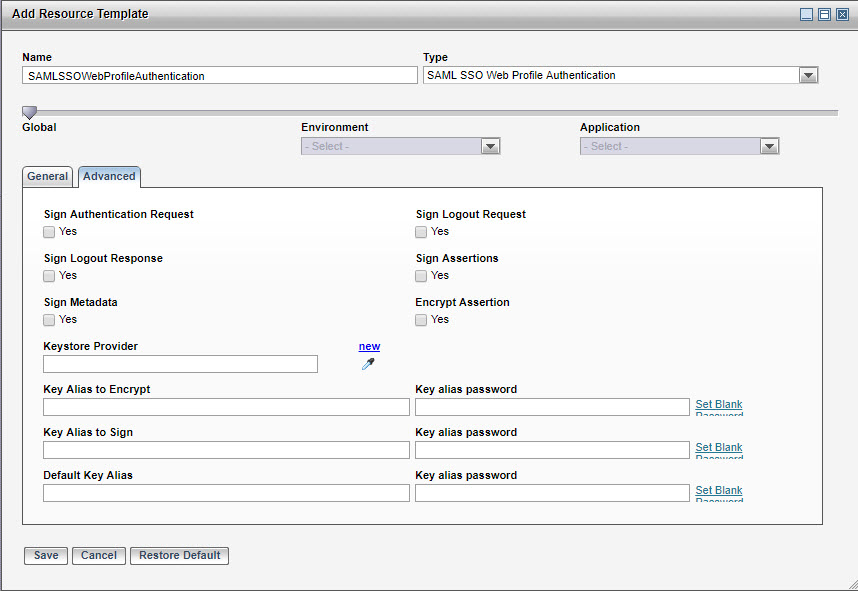Enable Sign Authentication Request checkbox
858x591 pixels.
point(49,232)
